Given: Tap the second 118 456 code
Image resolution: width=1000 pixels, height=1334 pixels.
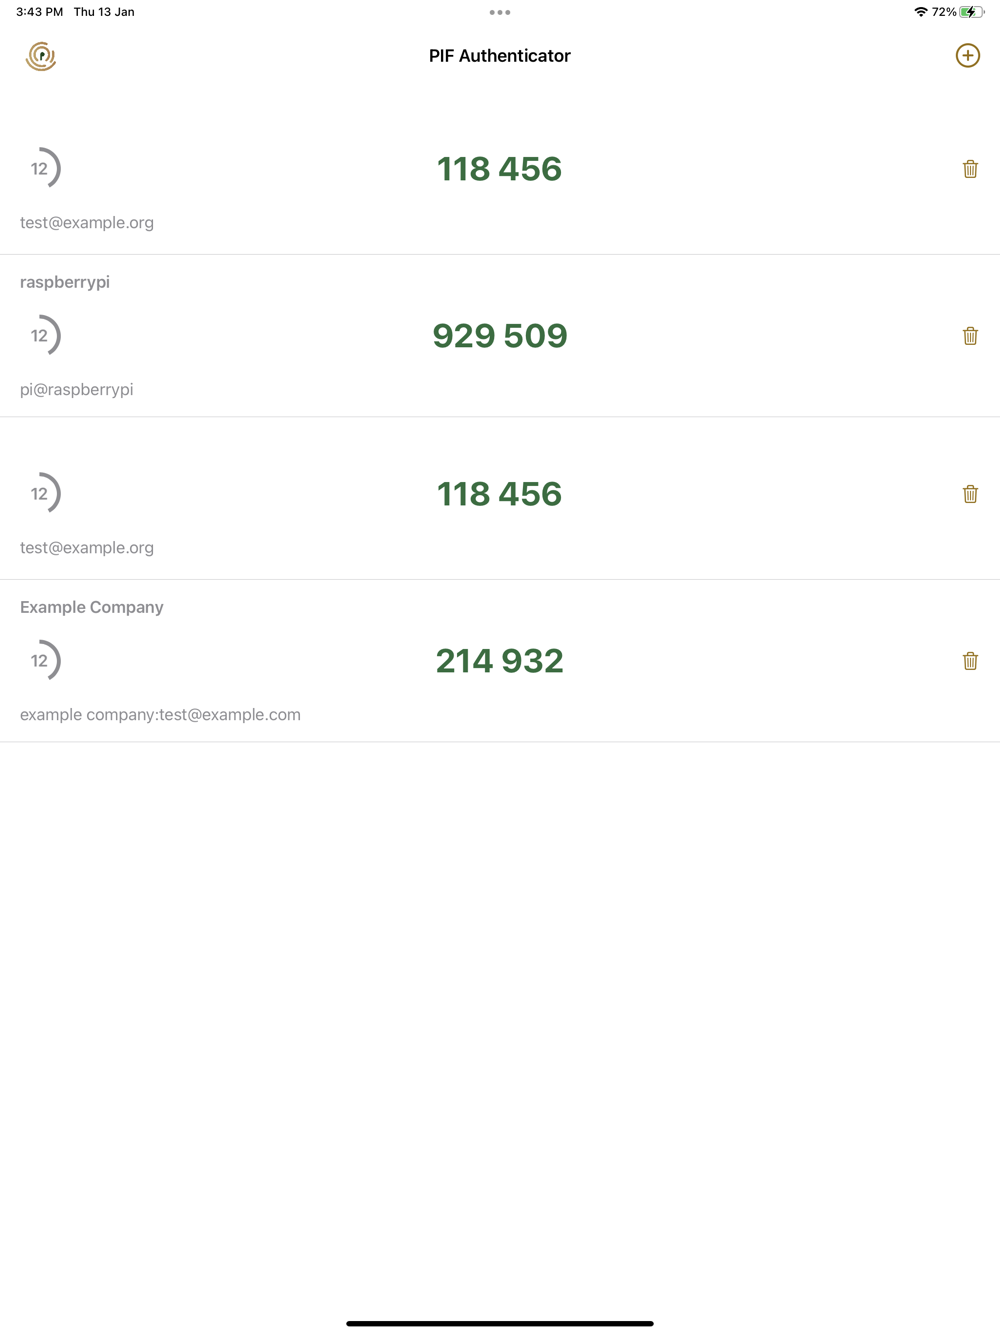Looking at the screenshot, I should [500, 494].
